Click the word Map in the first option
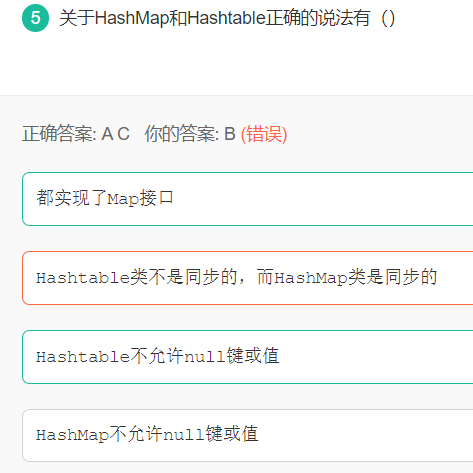The width and height of the screenshot is (473, 473). [x=123, y=199]
